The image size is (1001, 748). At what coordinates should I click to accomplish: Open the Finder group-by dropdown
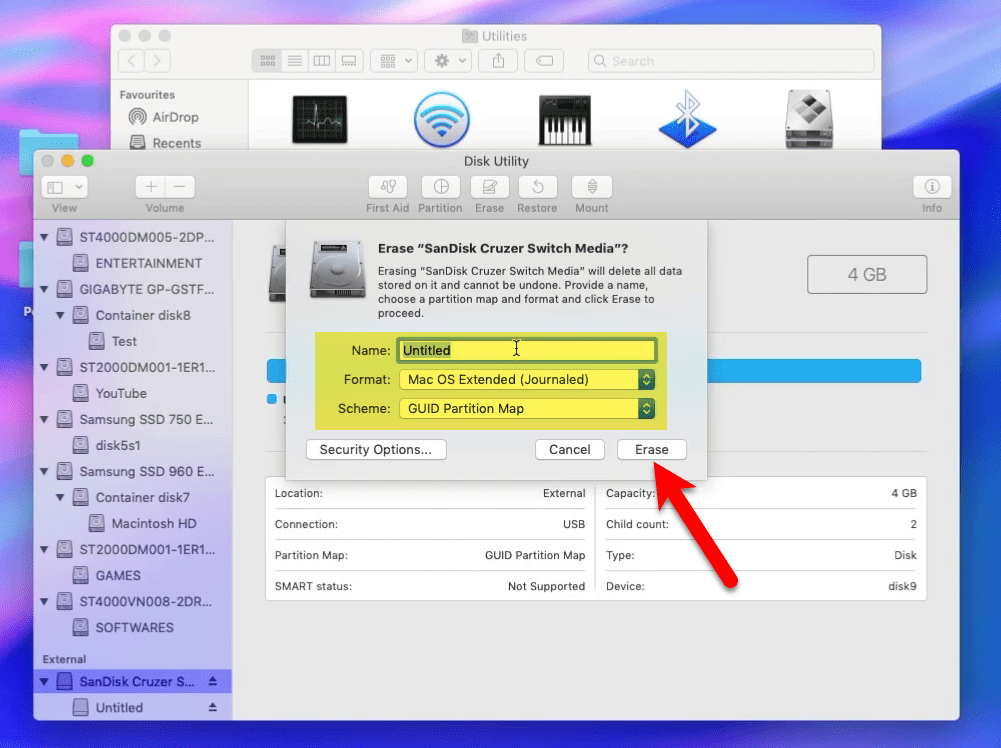pos(395,61)
